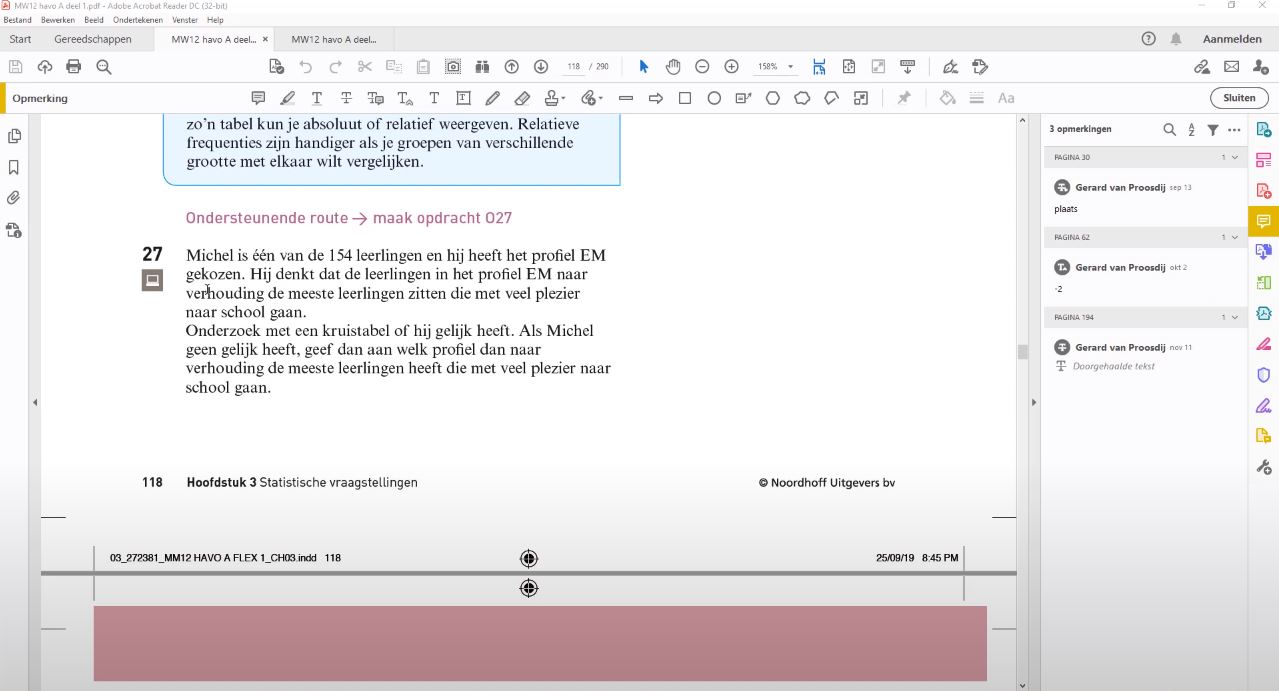The width and height of the screenshot is (1279, 691).
Task: Open comments options ellipsis menu
Action: tap(1234, 130)
